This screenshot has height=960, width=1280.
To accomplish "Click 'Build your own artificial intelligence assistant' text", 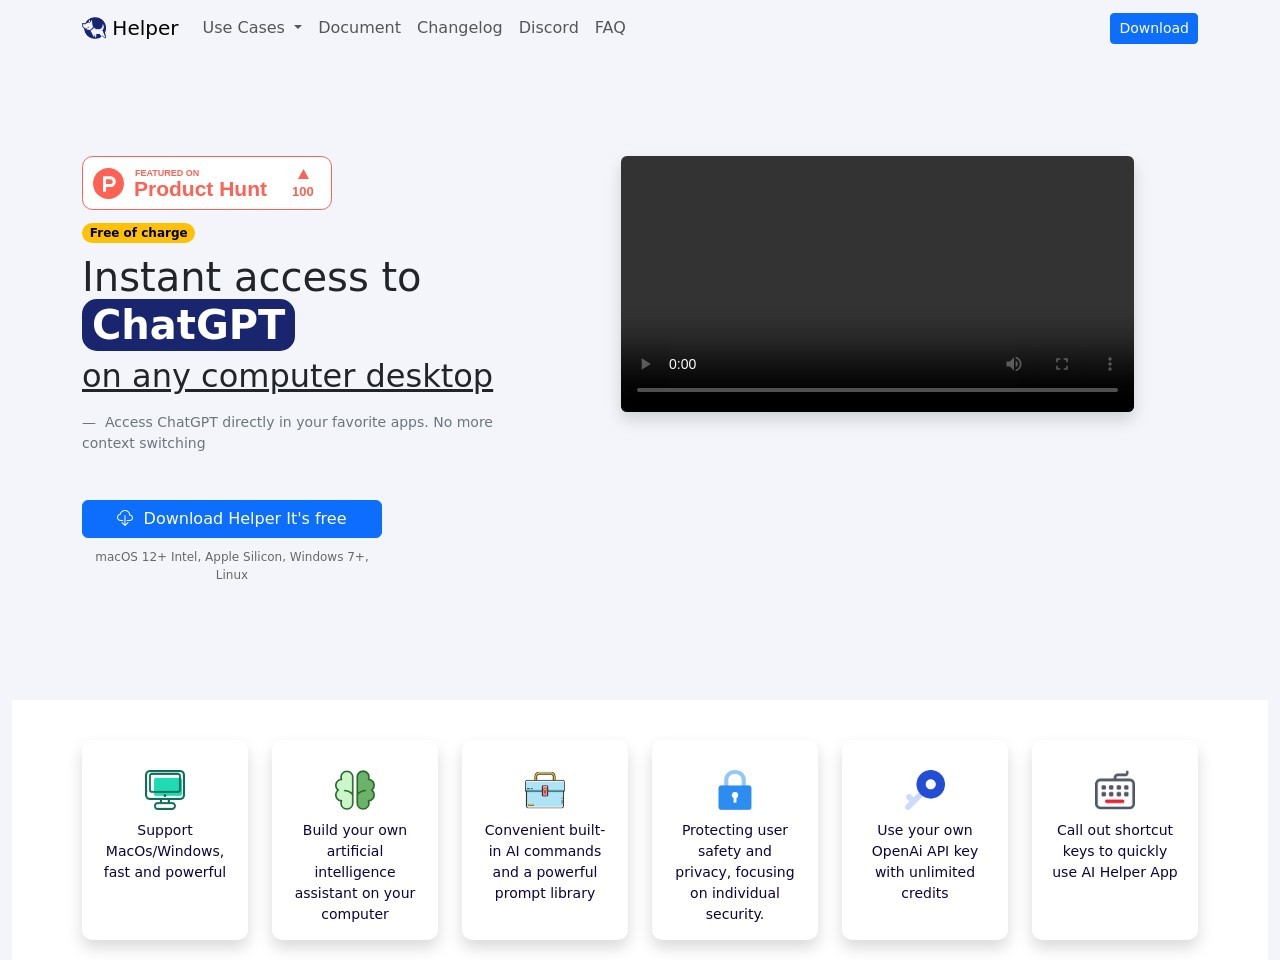I will pos(355,872).
